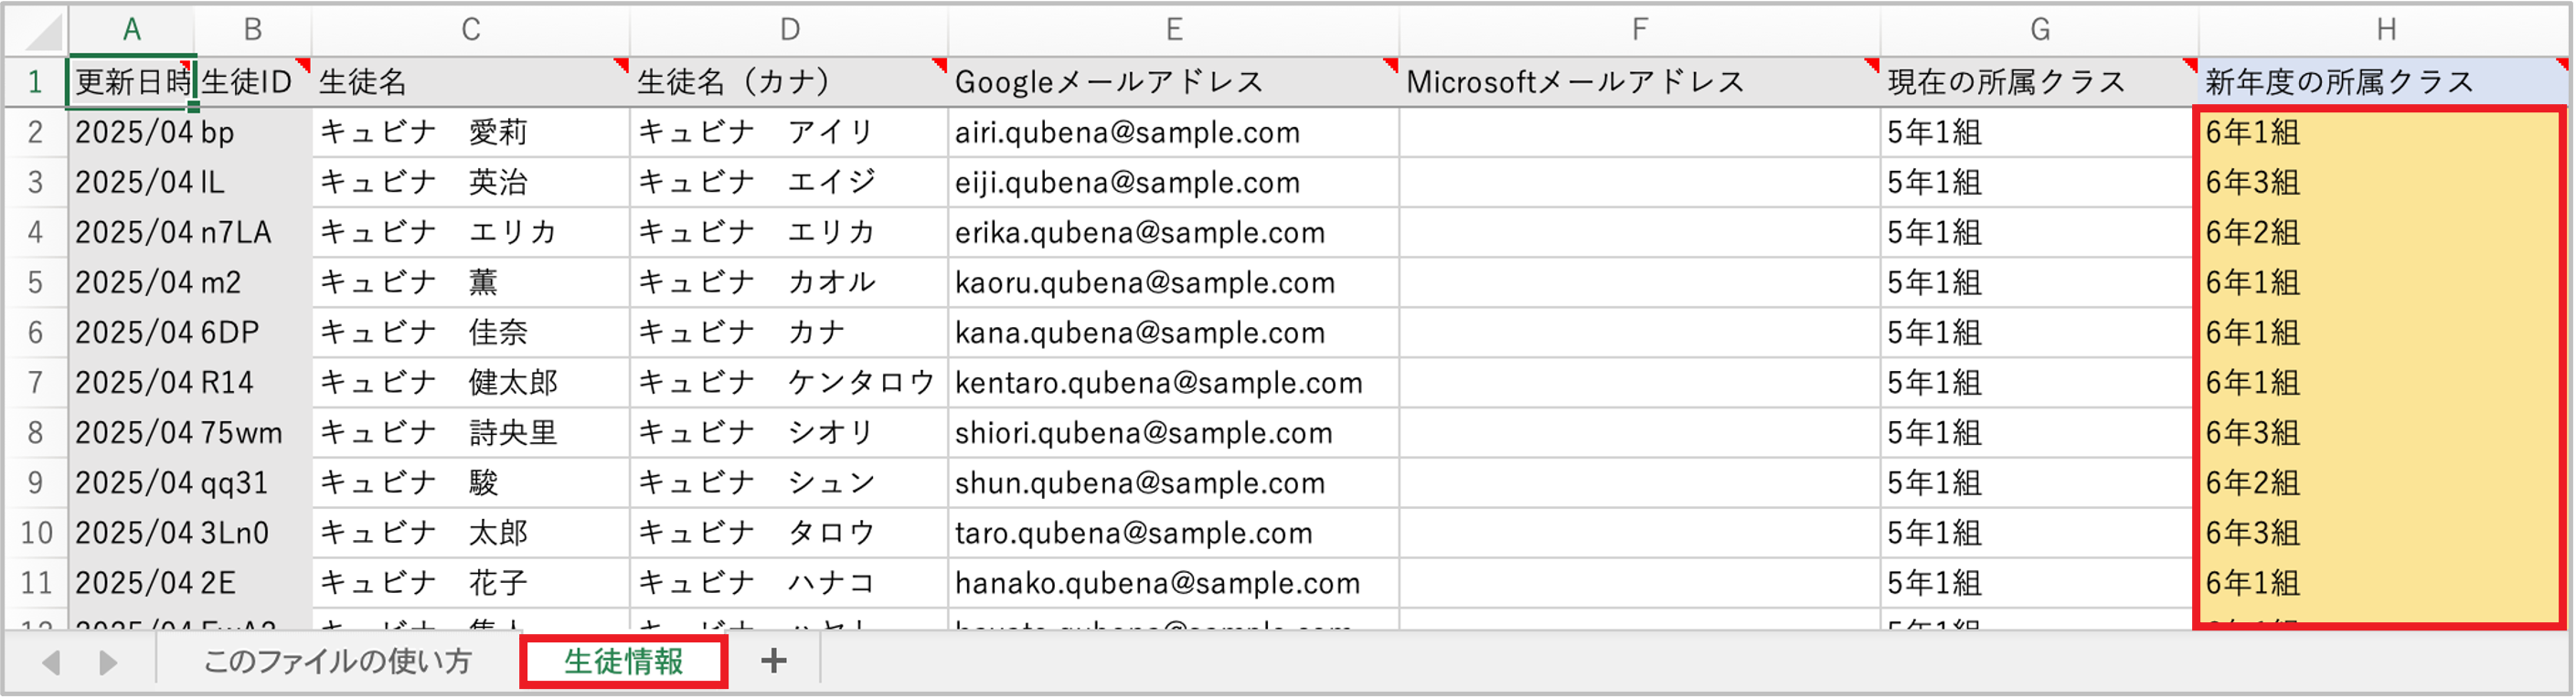
Task: Click the 現在の所属クラス header cell
Action: pyautogui.click(x=2039, y=82)
